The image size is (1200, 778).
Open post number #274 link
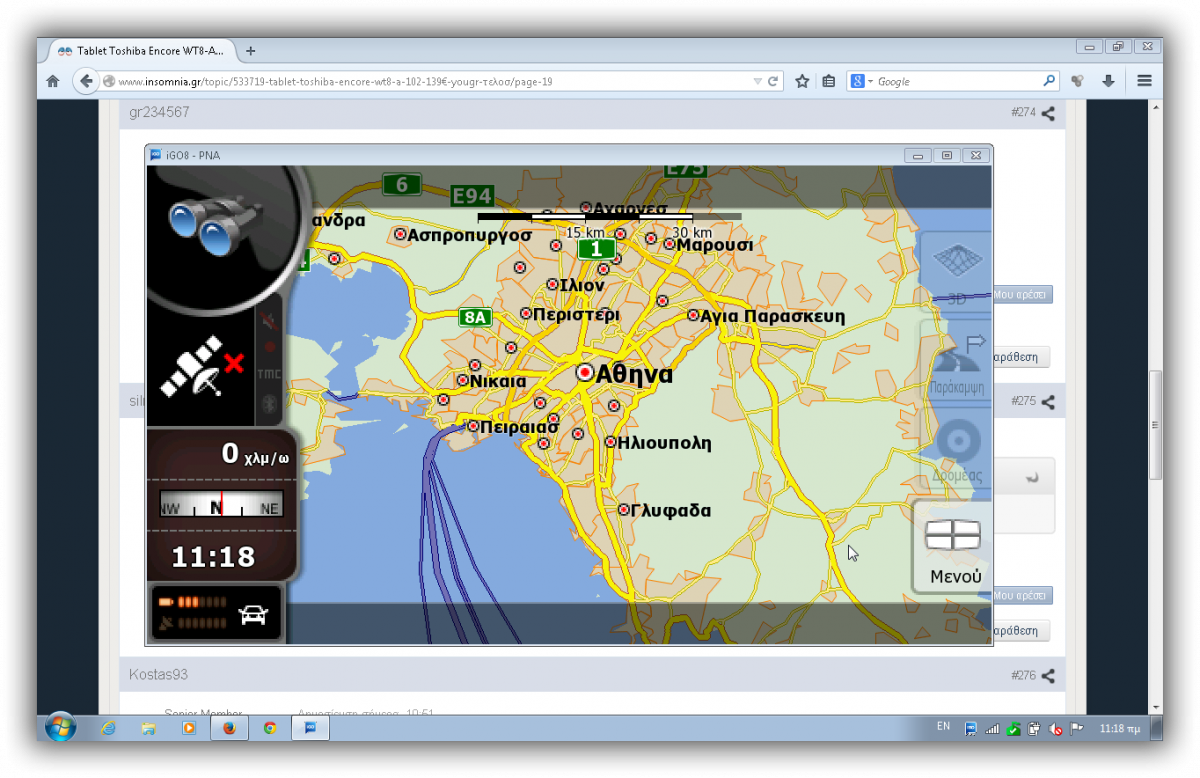(x=1023, y=114)
